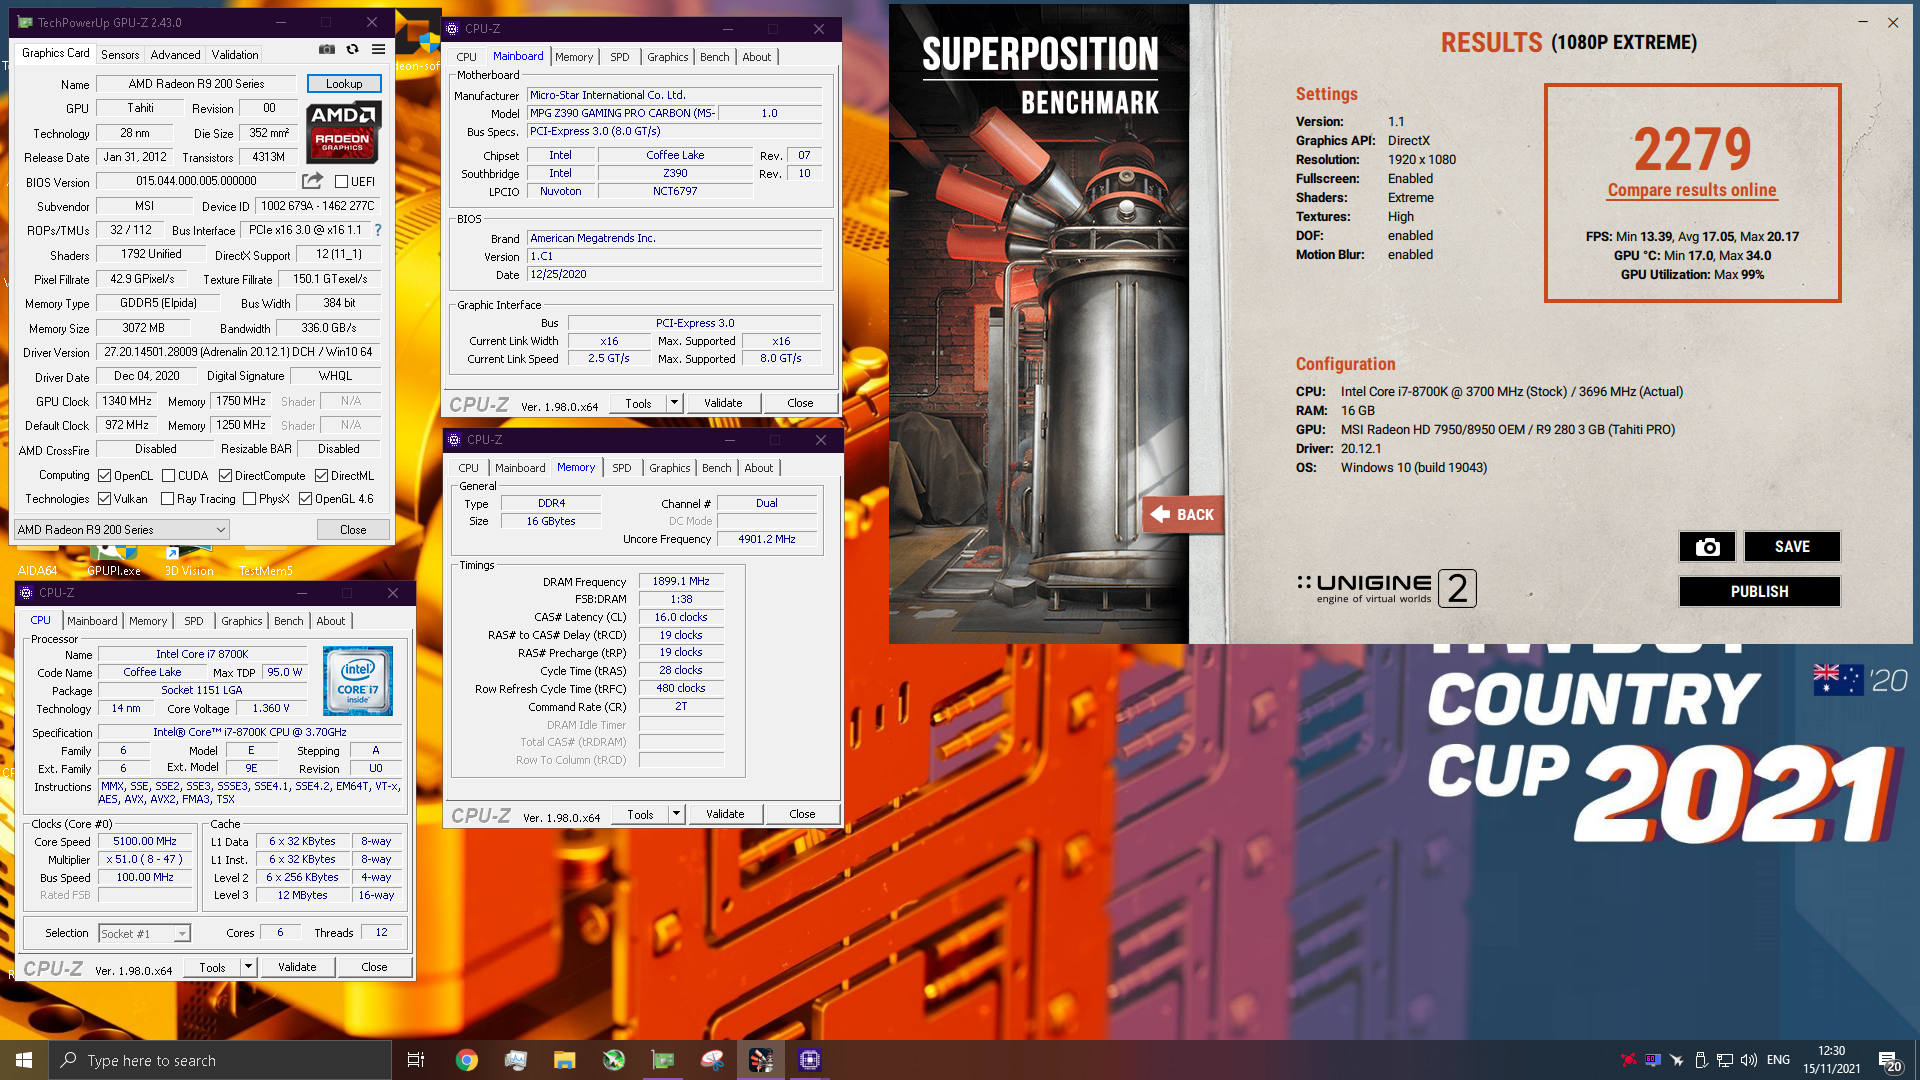Click the AMD Radeon Graphics logo in GPU-Z
Screen dimensions: 1920x1080
pyautogui.click(x=343, y=132)
